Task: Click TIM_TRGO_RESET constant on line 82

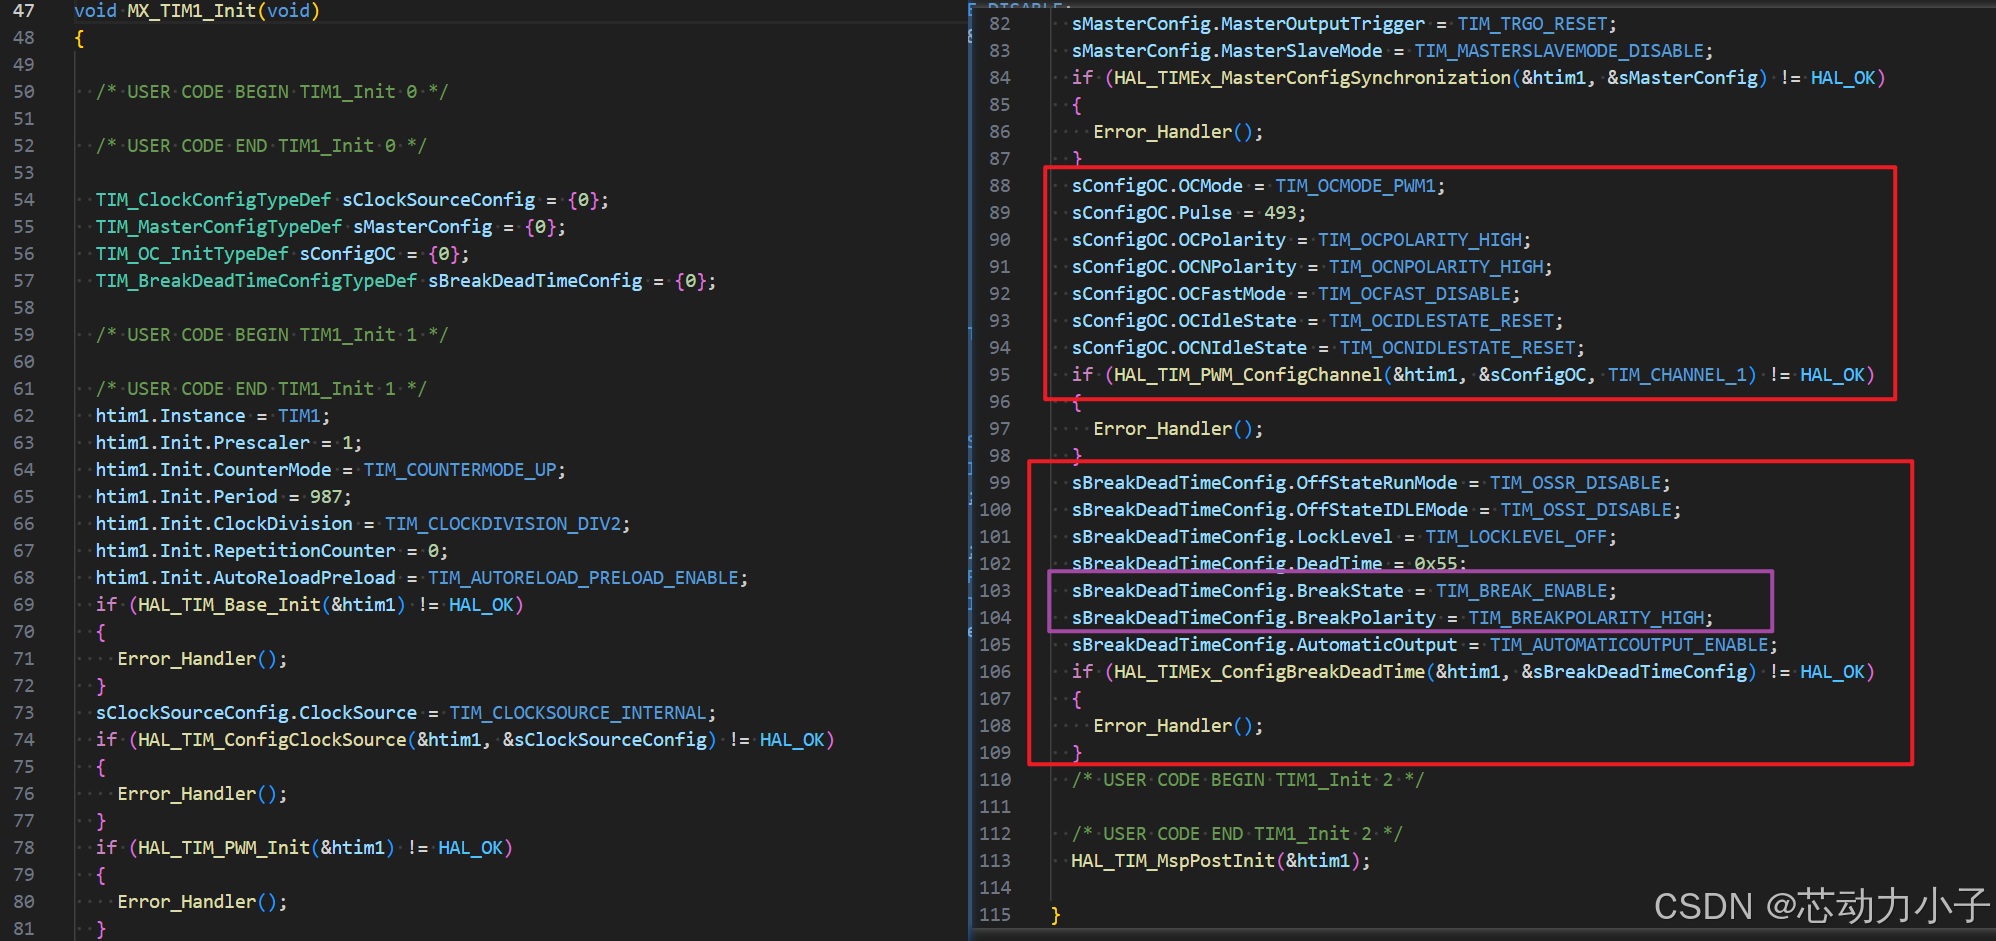Action: [1532, 24]
